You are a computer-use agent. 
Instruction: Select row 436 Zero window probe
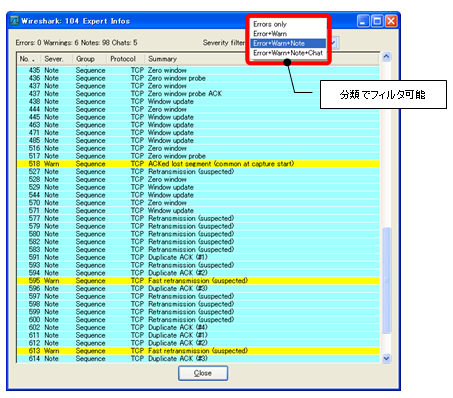[198, 78]
